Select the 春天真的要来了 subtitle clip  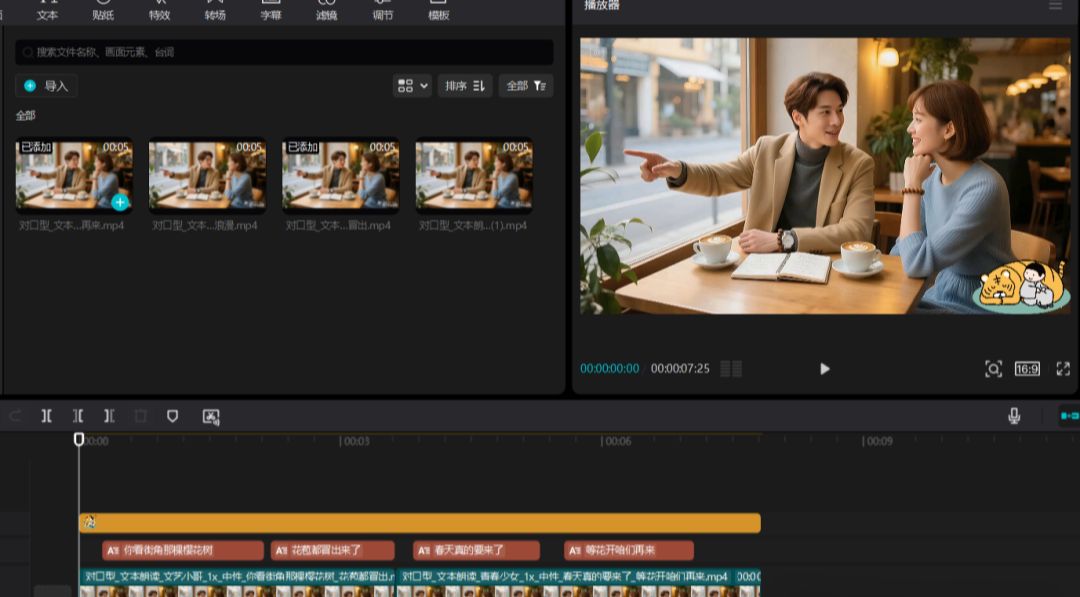point(476,550)
